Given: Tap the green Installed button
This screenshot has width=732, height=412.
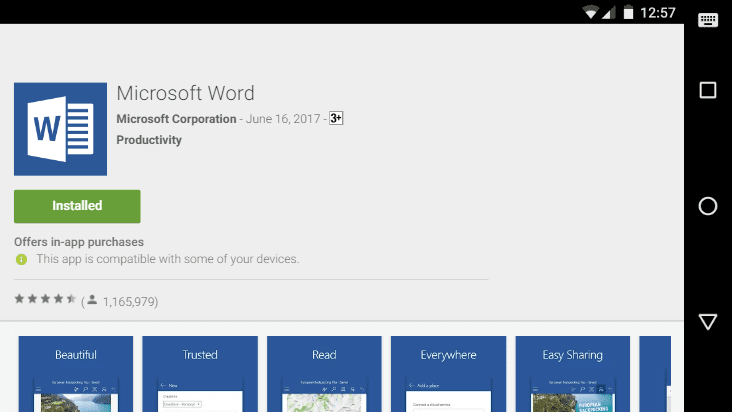Looking at the screenshot, I should pos(77,206).
